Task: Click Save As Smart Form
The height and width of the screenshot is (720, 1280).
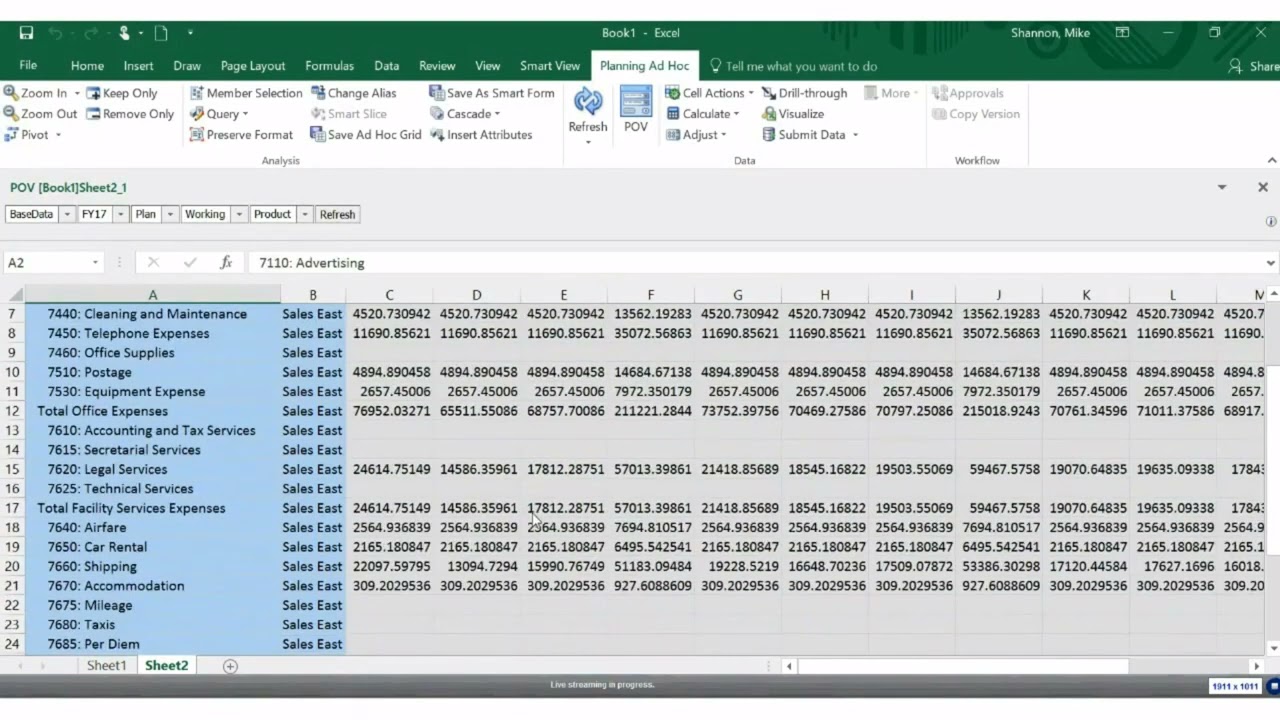Action: (492, 93)
